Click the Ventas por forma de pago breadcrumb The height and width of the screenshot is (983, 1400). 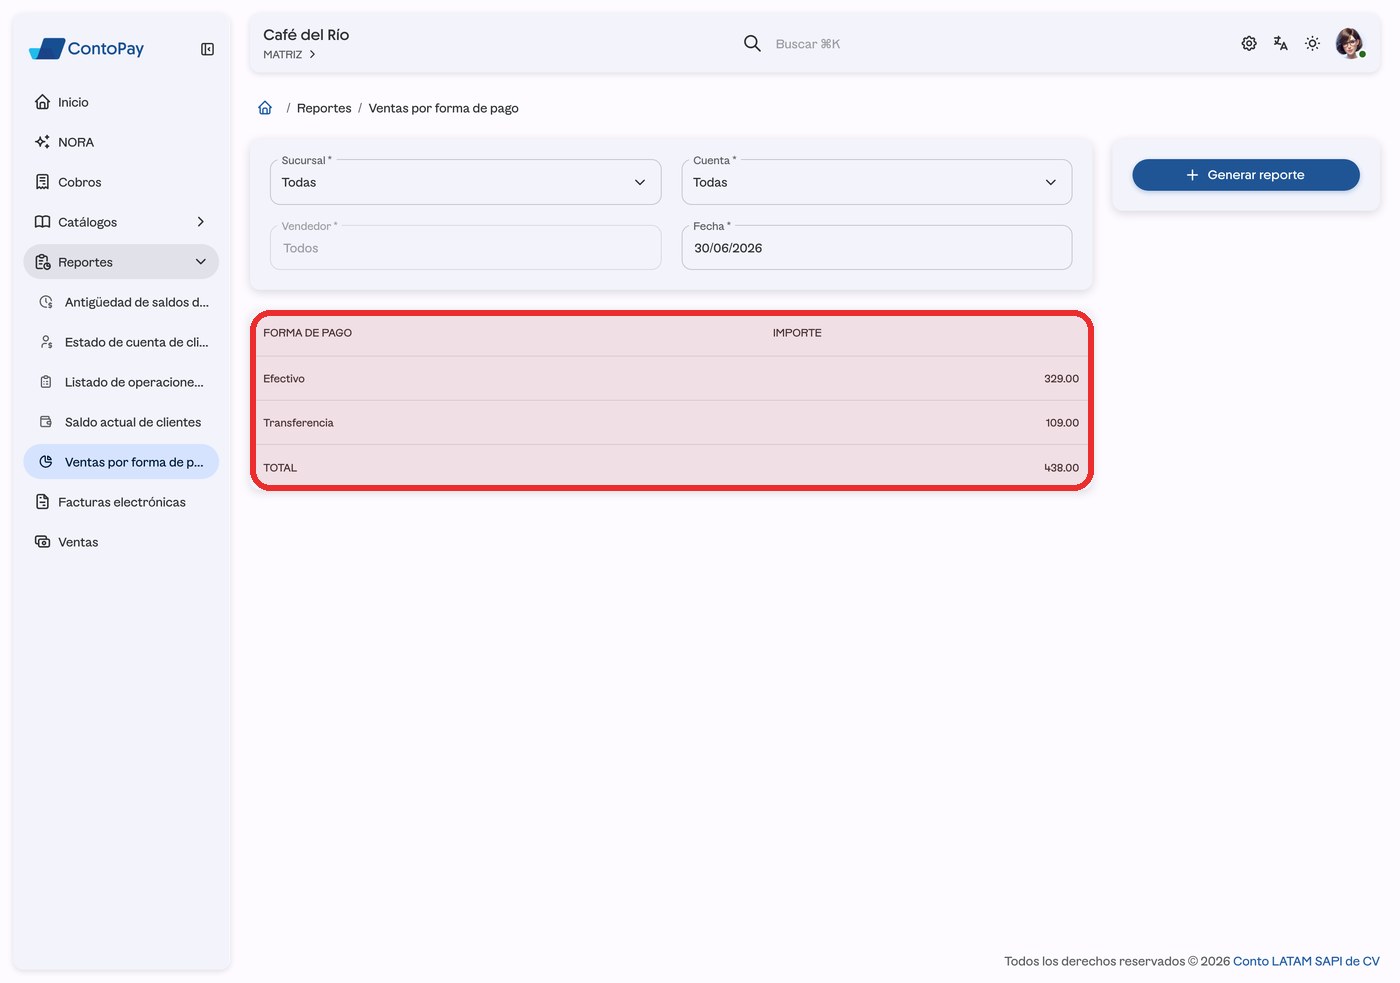[x=443, y=108]
